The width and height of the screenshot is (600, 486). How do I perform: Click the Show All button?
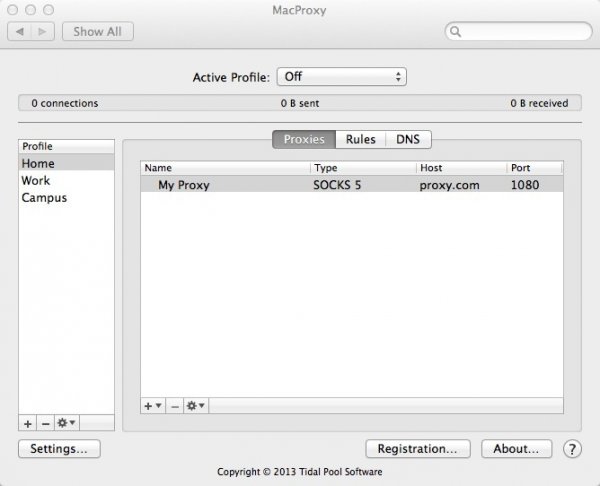coord(98,31)
